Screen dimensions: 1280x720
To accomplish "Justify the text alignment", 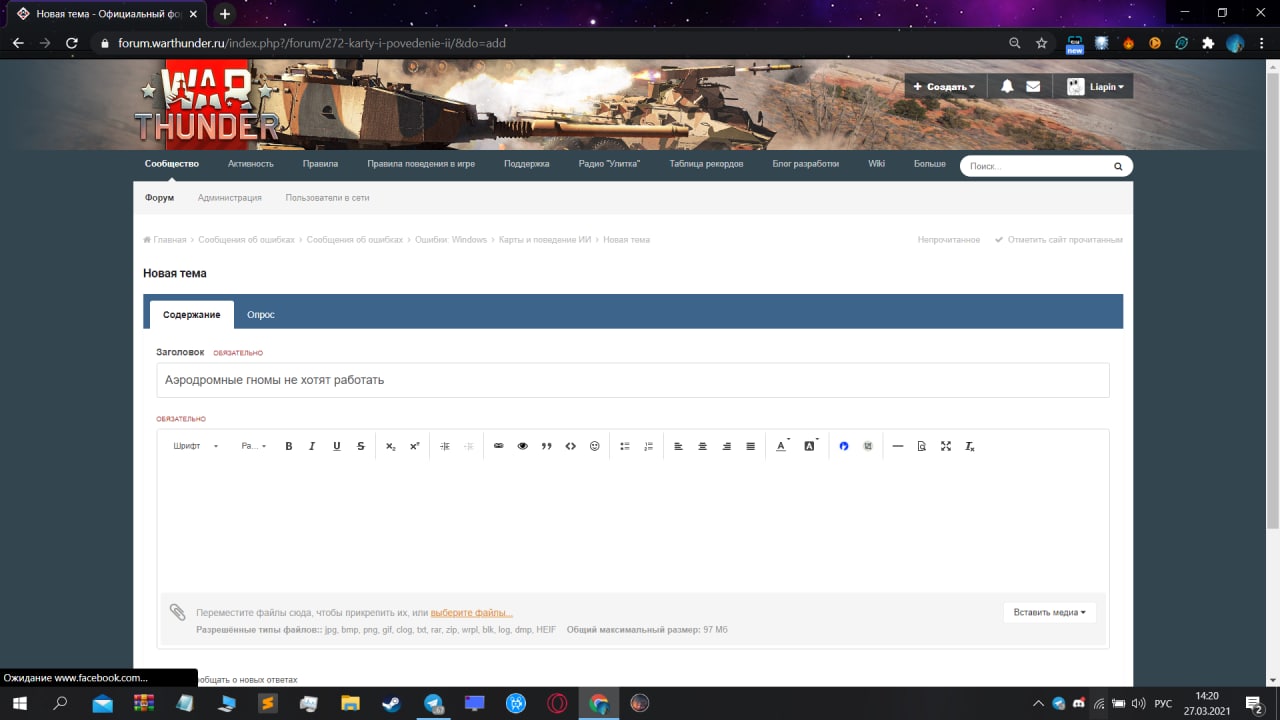I will [751, 446].
